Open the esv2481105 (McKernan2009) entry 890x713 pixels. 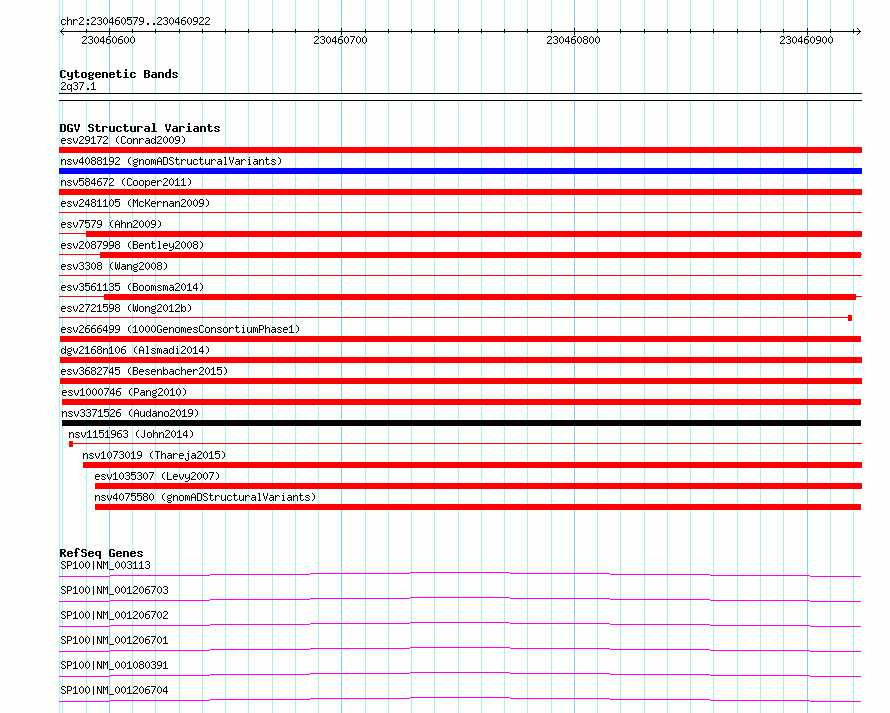point(135,203)
